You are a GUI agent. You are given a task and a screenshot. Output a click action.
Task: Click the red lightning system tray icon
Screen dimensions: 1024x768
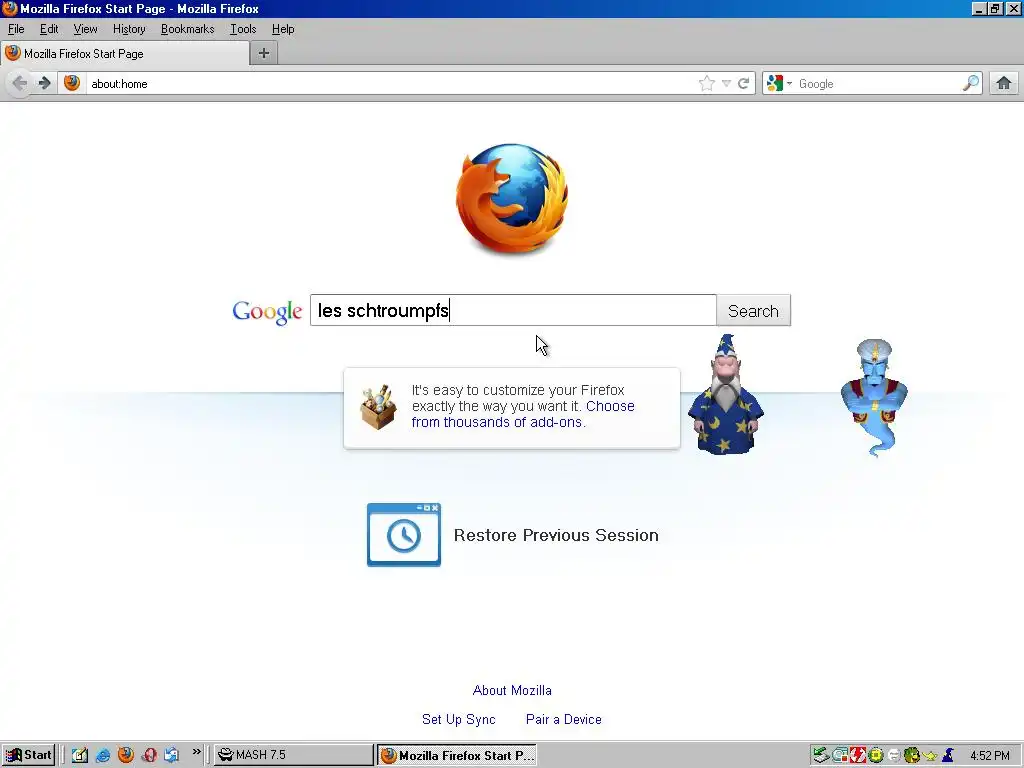tap(857, 756)
